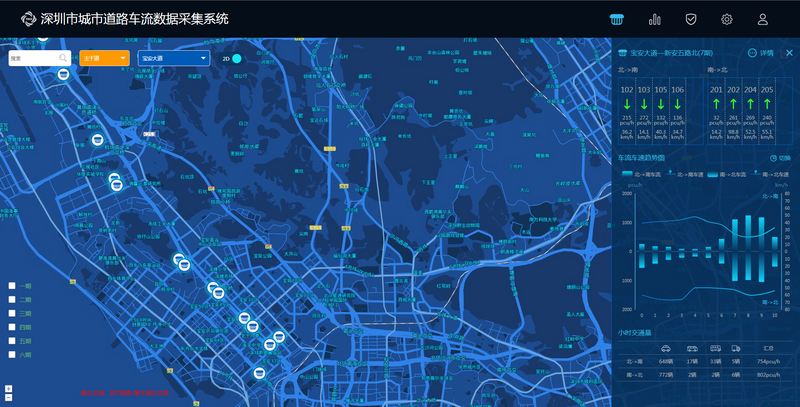Zoom out the map with minus button
Screen dimensions: 800x407
pos(8,397)
